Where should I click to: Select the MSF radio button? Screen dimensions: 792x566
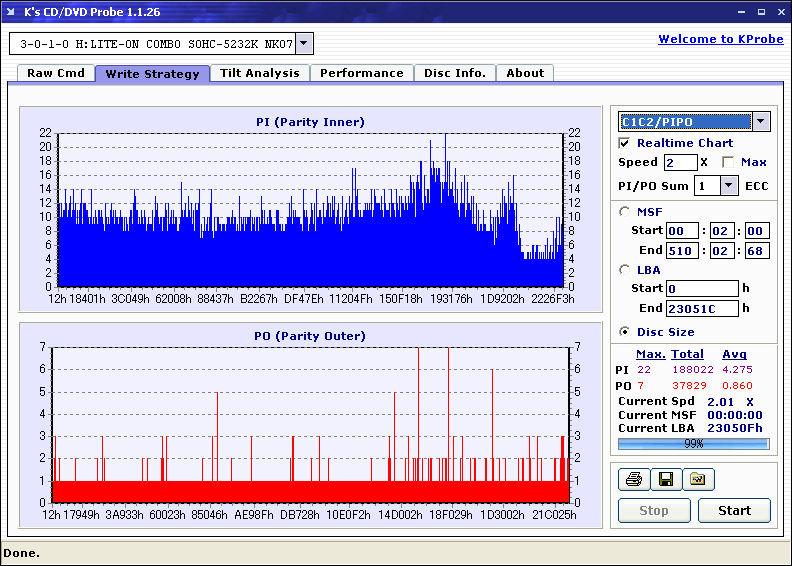[625, 211]
